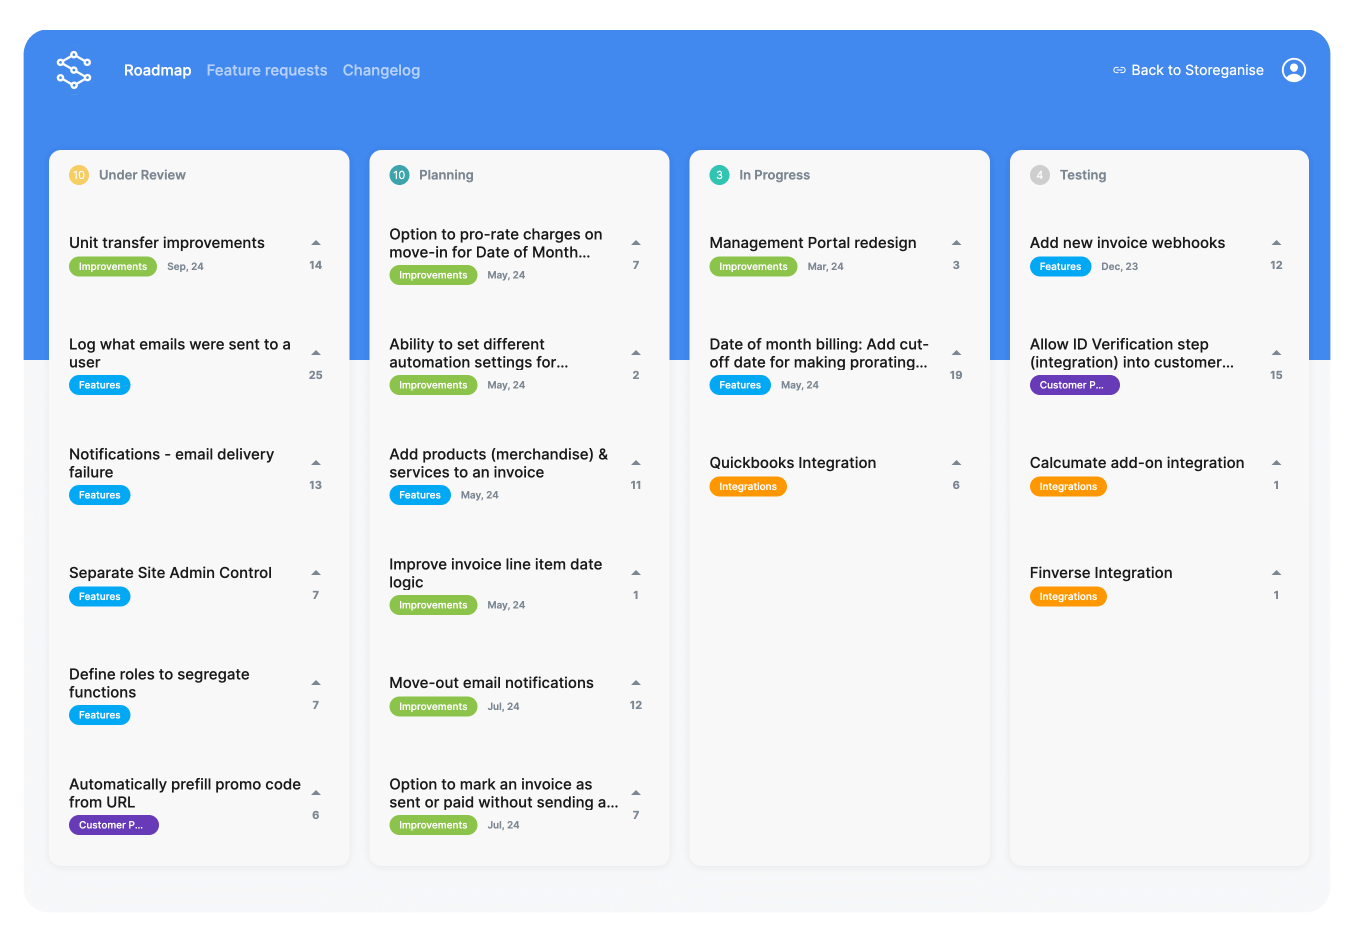Screen dimensions: 1359x937
Task: Select the Roadmap tab
Action: pyautogui.click(x=157, y=70)
